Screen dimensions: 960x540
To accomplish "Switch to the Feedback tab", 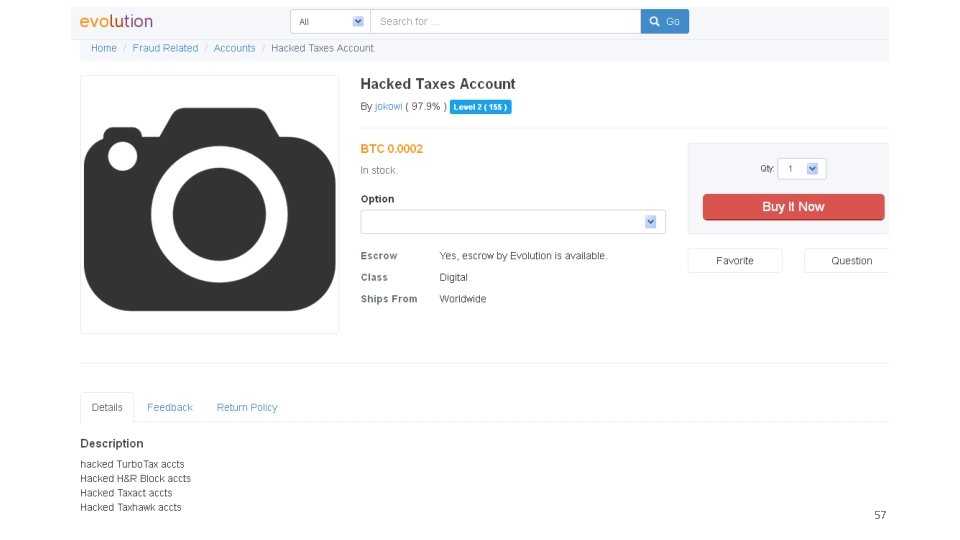I will (x=170, y=407).
